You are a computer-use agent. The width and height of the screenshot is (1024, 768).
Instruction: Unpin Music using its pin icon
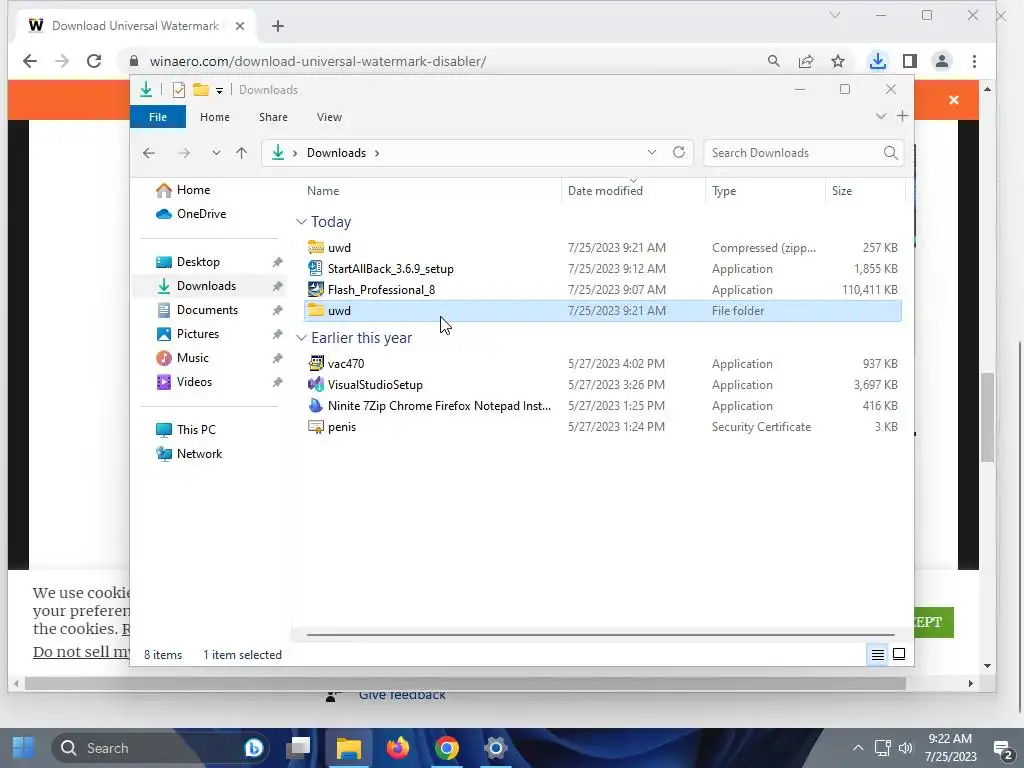pos(278,358)
